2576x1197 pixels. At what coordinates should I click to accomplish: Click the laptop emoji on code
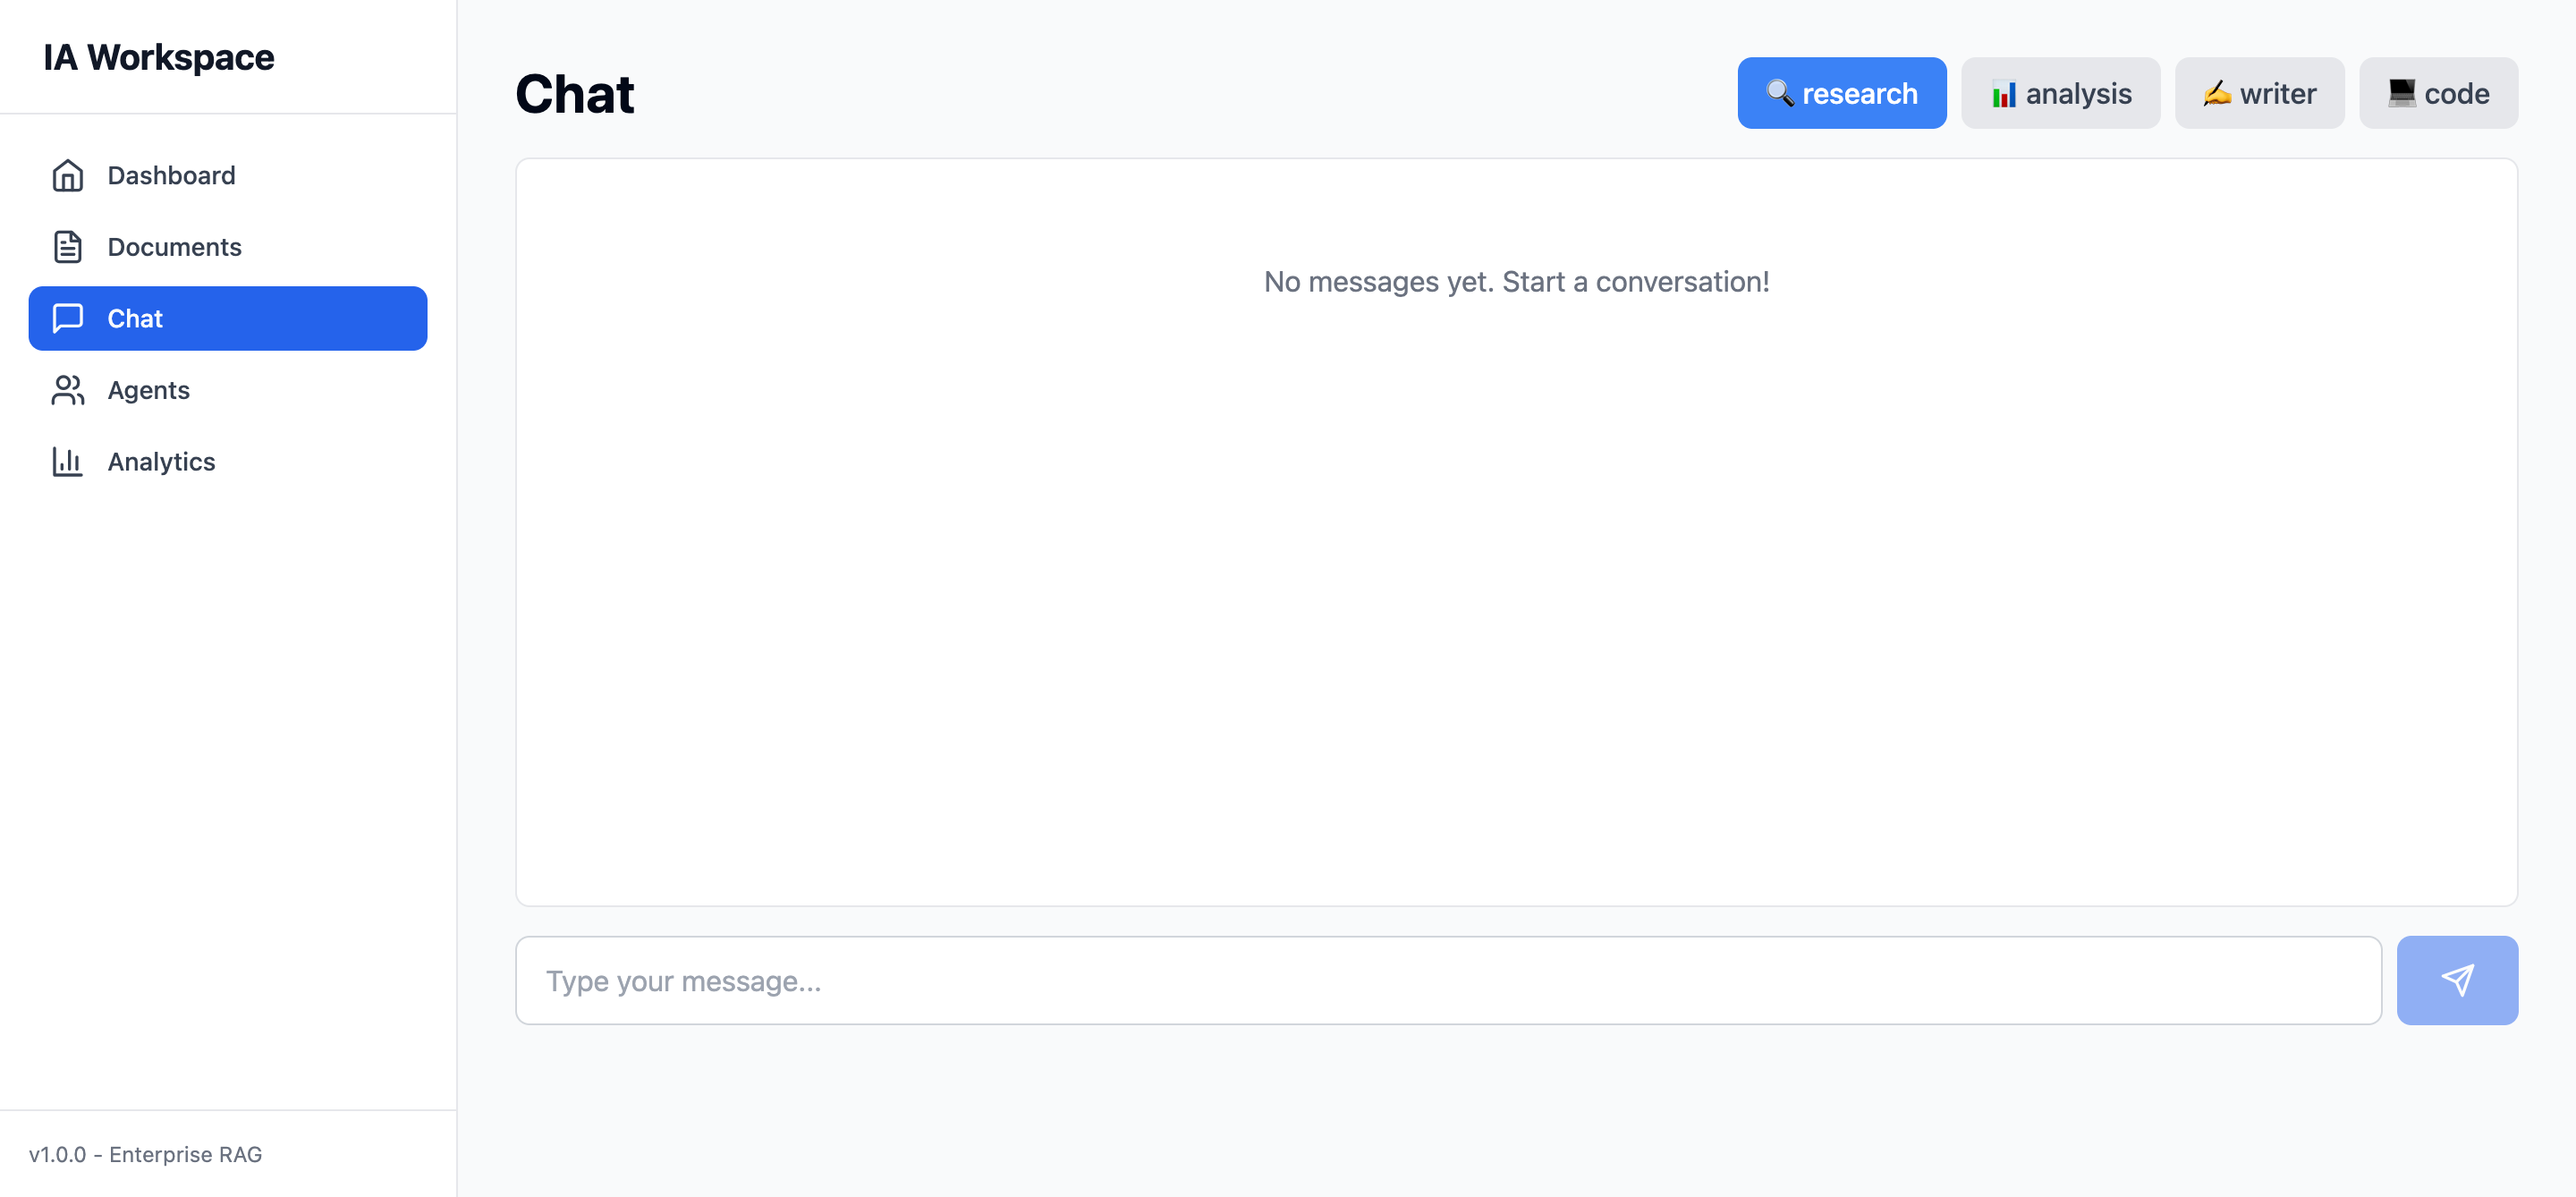point(2401,93)
